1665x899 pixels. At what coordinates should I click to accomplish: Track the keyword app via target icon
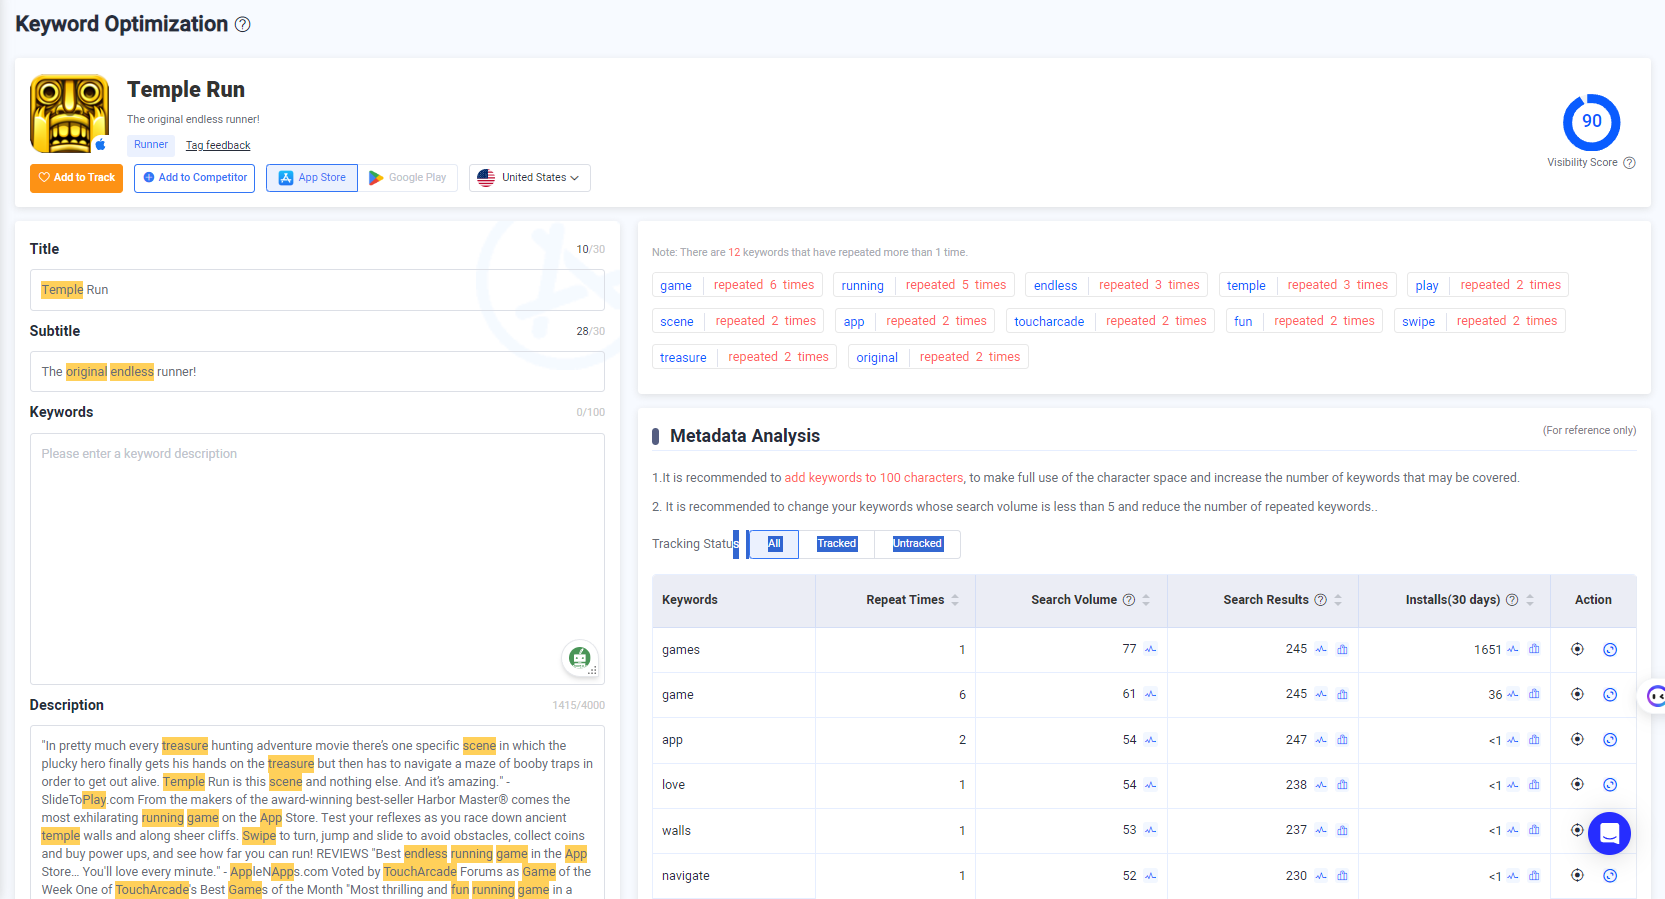(x=1577, y=739)
